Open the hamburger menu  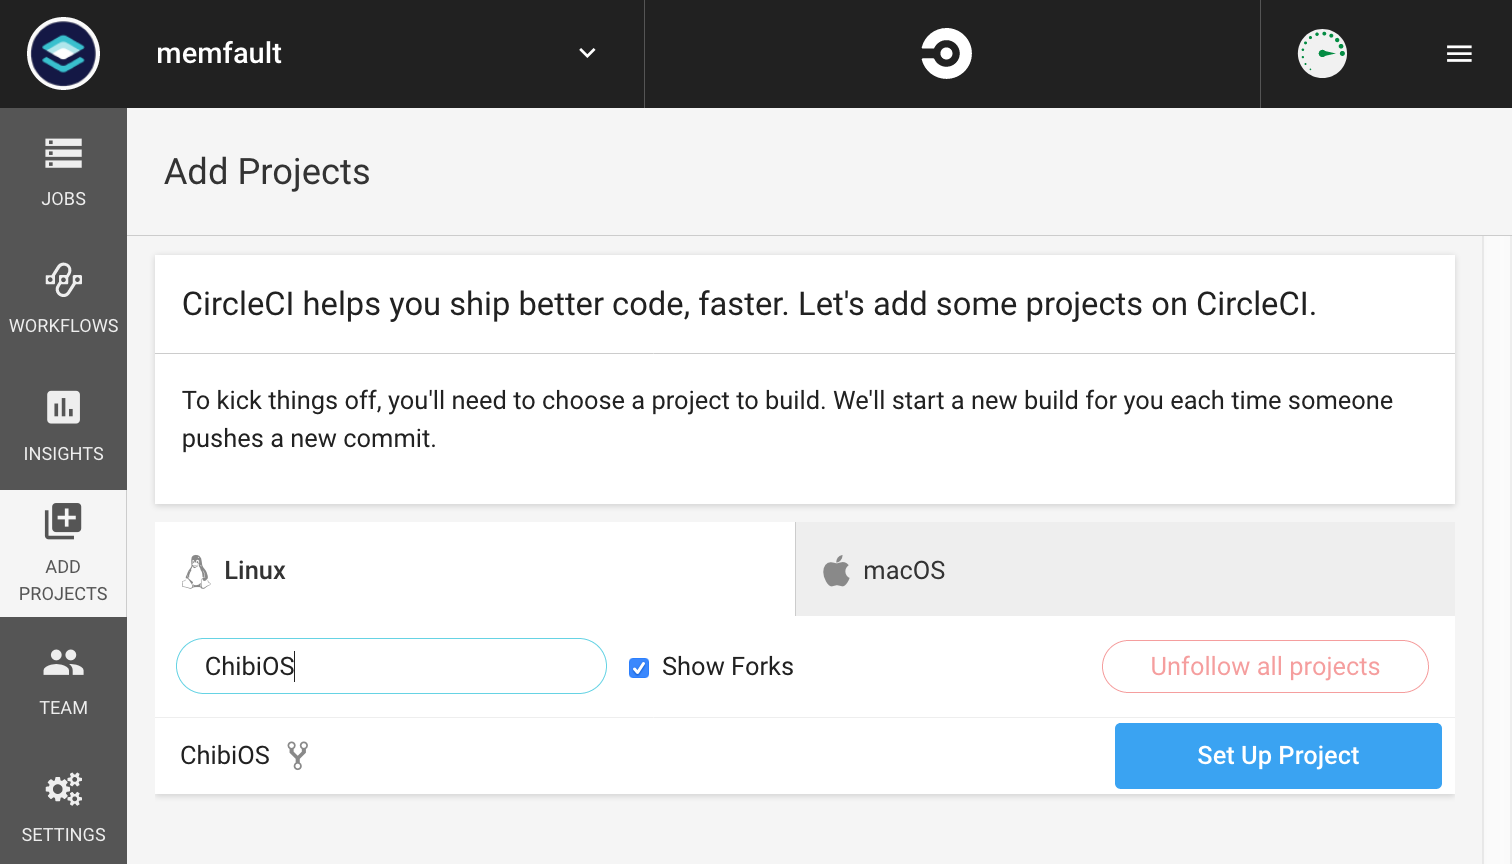point(1459,54)
